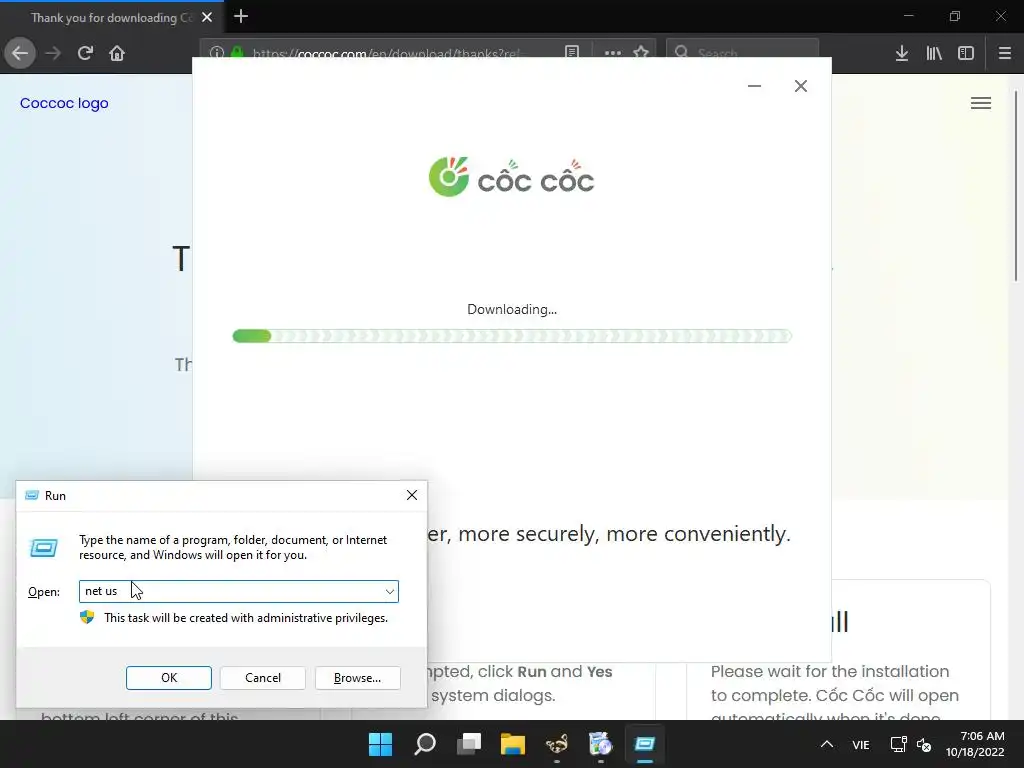Click Browse... in the Run dialog

(x=357, y=678)
